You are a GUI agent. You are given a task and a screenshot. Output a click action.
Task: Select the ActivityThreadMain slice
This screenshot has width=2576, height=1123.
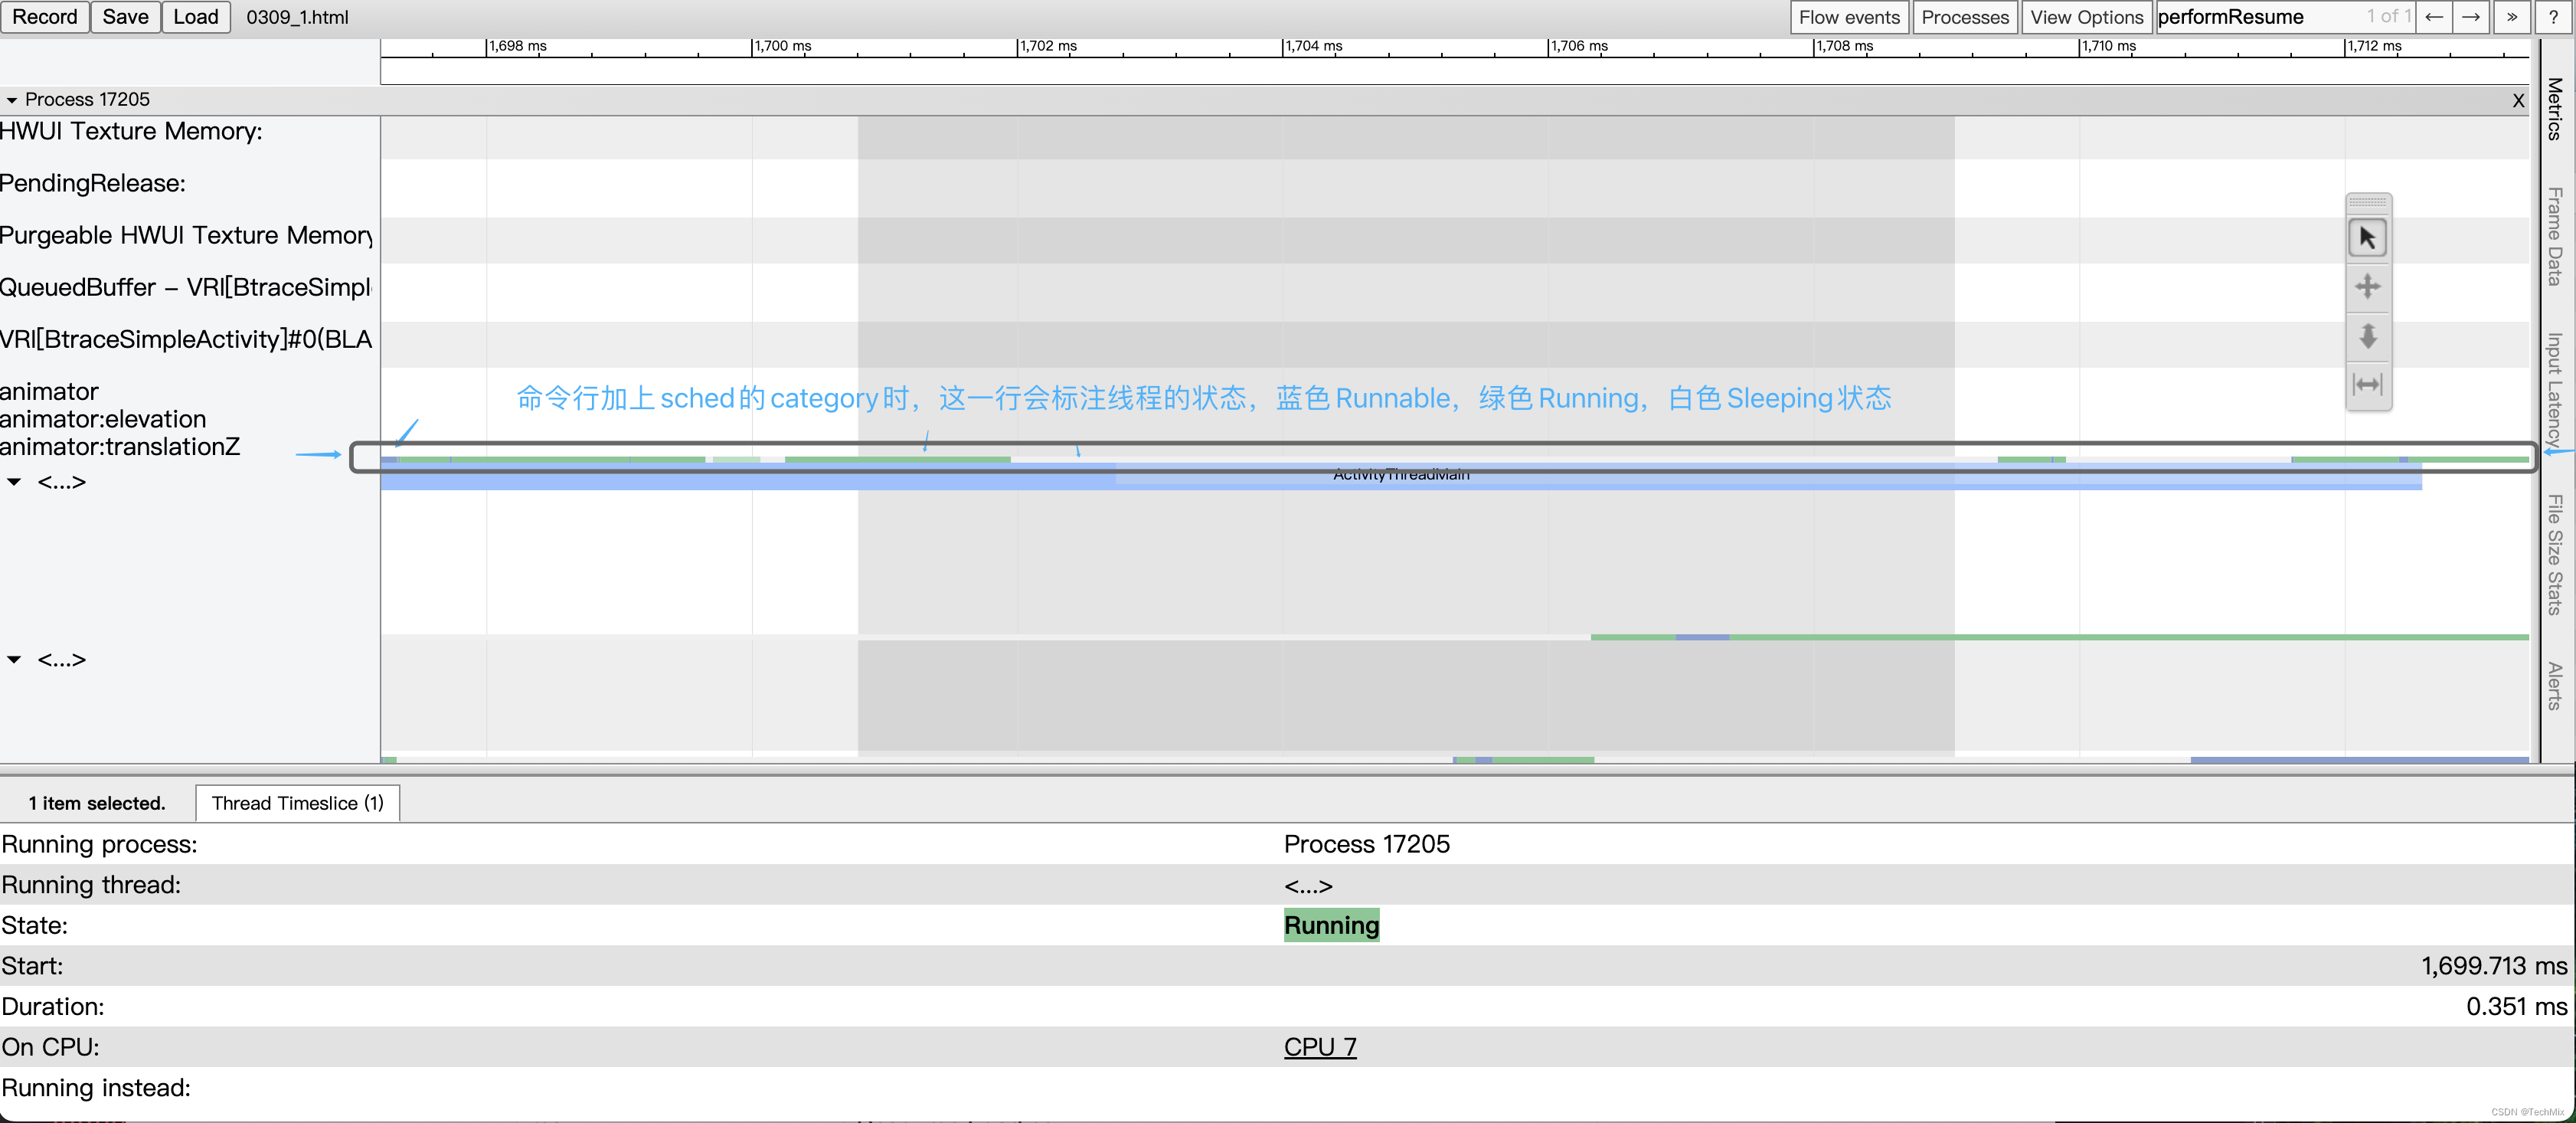[x=1400, y=475]
